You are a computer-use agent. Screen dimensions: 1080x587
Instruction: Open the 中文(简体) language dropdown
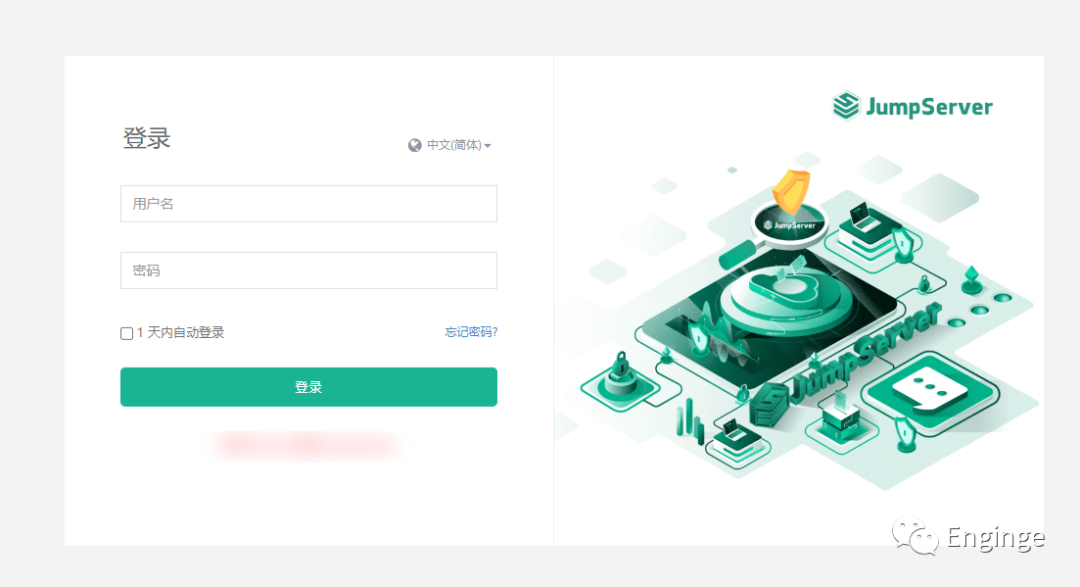[450, 145]
